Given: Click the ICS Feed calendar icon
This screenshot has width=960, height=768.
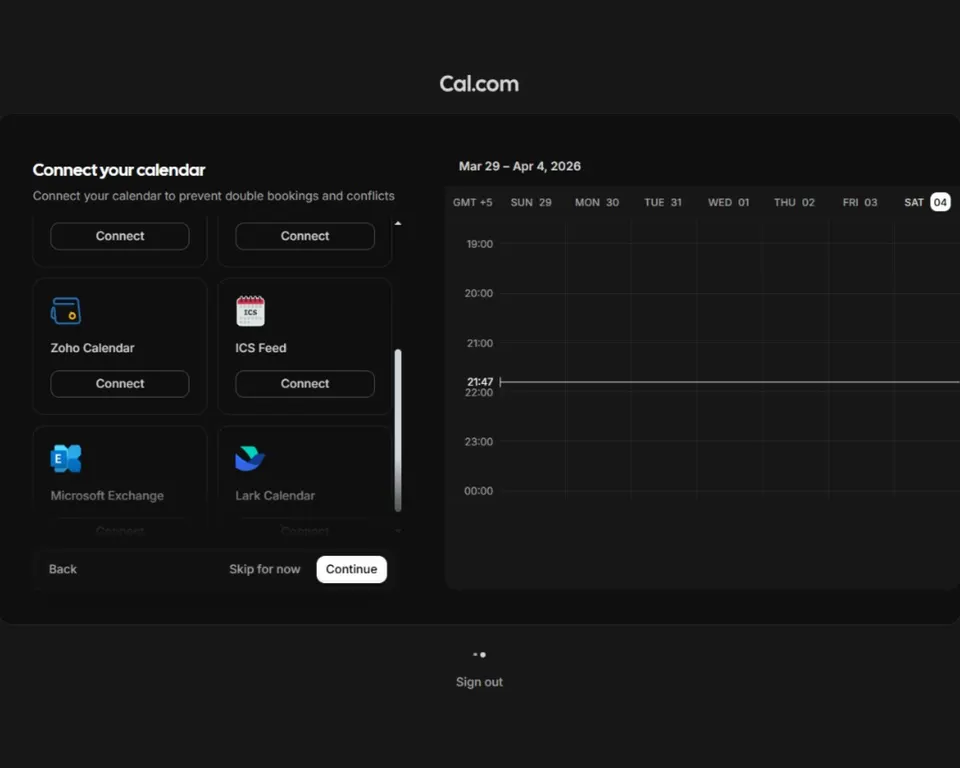Looking at the screenshot, I should (250, 311).
